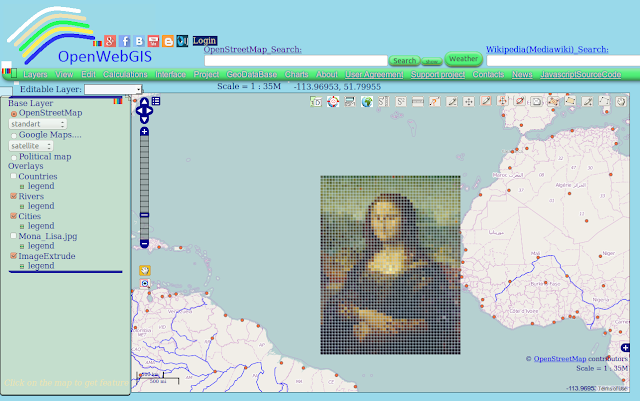Open the Layers menu
The height and width of the screenshot is (401, 640).
click(x=35, y=74)
